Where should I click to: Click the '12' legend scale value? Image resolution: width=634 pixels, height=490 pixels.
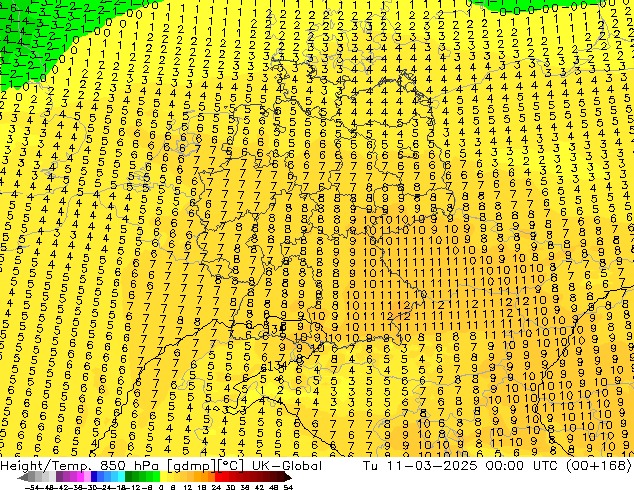click(188, 487)
